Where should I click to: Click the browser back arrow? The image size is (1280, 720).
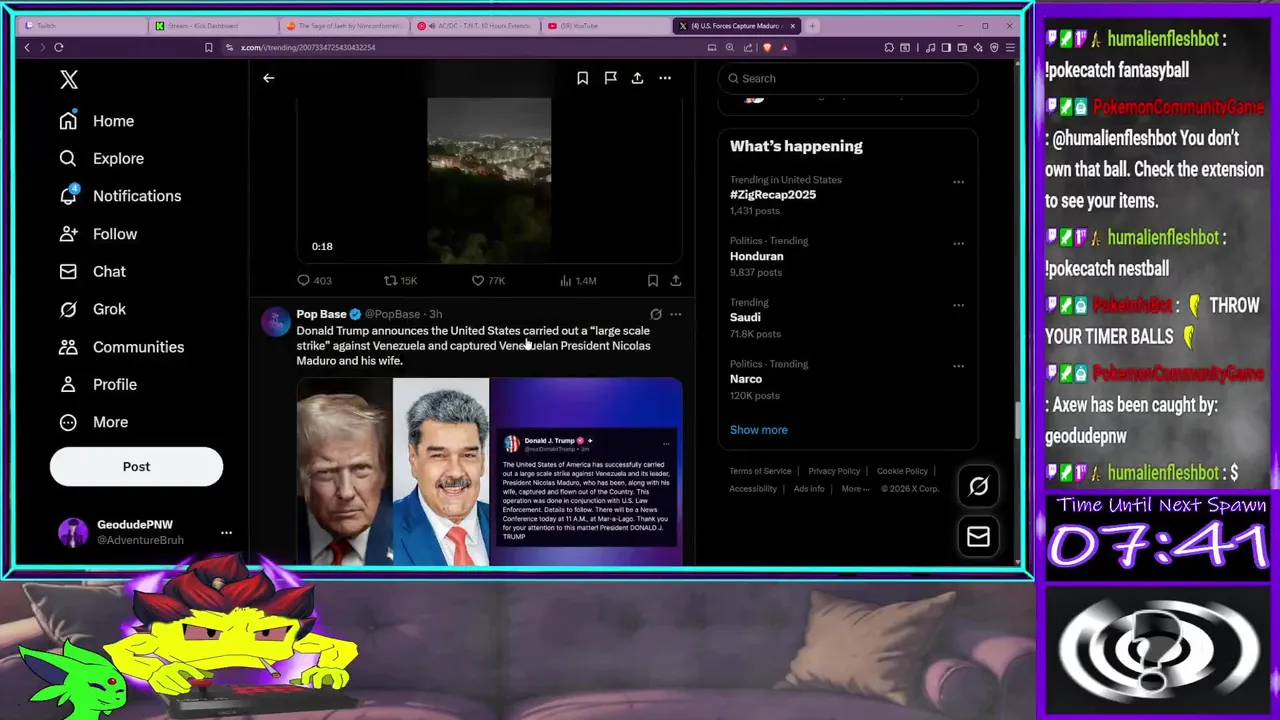click(x=27, y=47)
